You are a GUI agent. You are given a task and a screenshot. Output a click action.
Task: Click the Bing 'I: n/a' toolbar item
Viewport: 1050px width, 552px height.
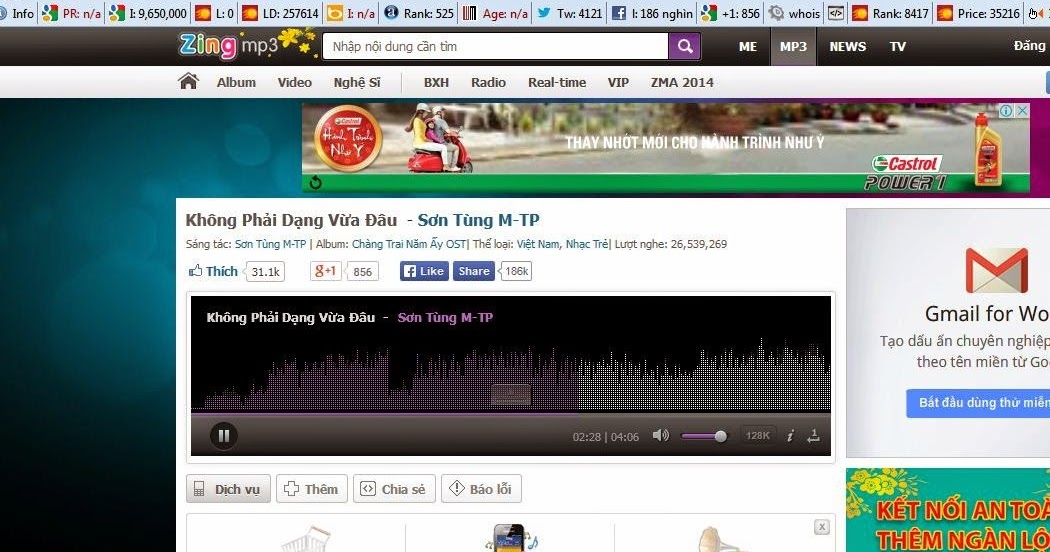pos(351,13)
